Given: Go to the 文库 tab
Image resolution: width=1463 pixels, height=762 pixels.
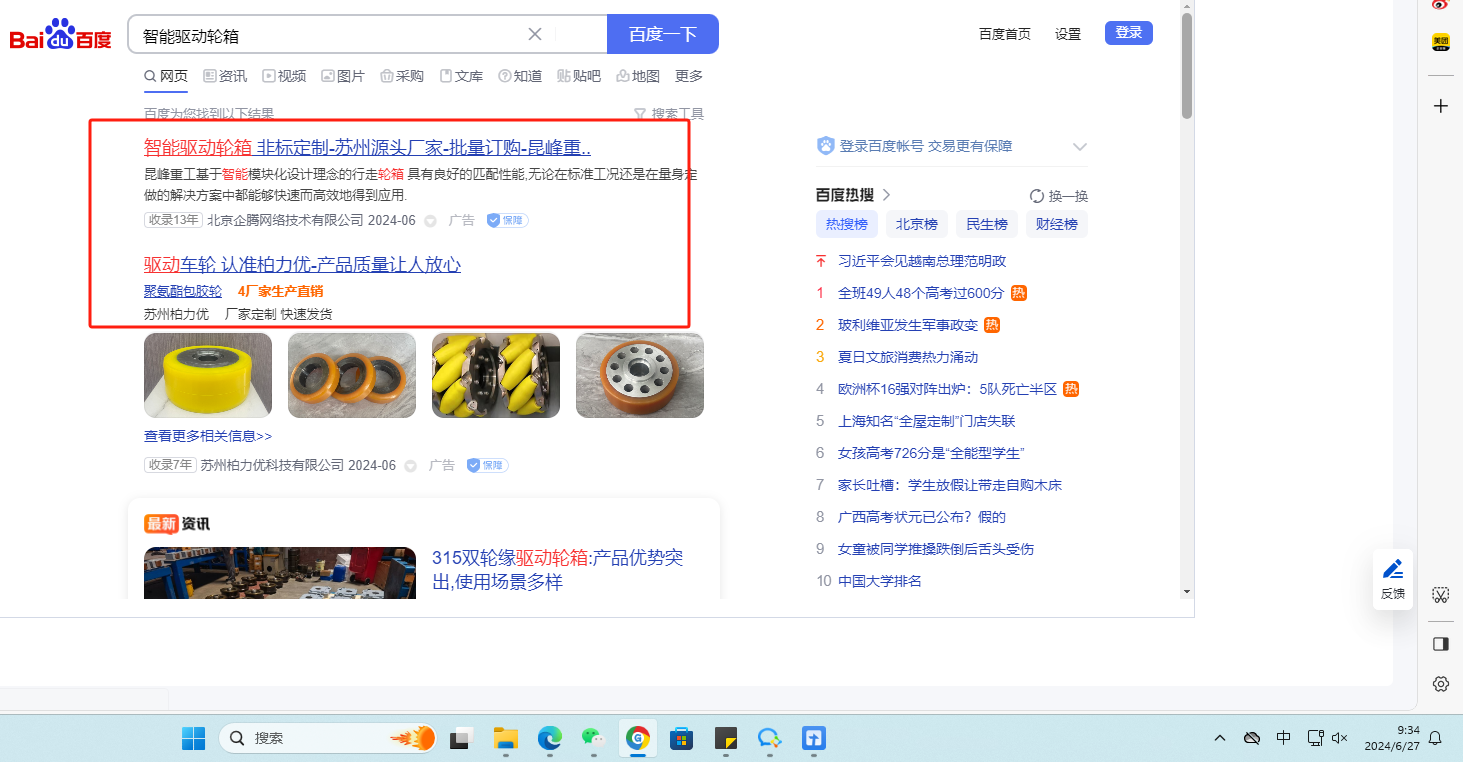Looking at the screenshot, I should click(x=461, y=76).
